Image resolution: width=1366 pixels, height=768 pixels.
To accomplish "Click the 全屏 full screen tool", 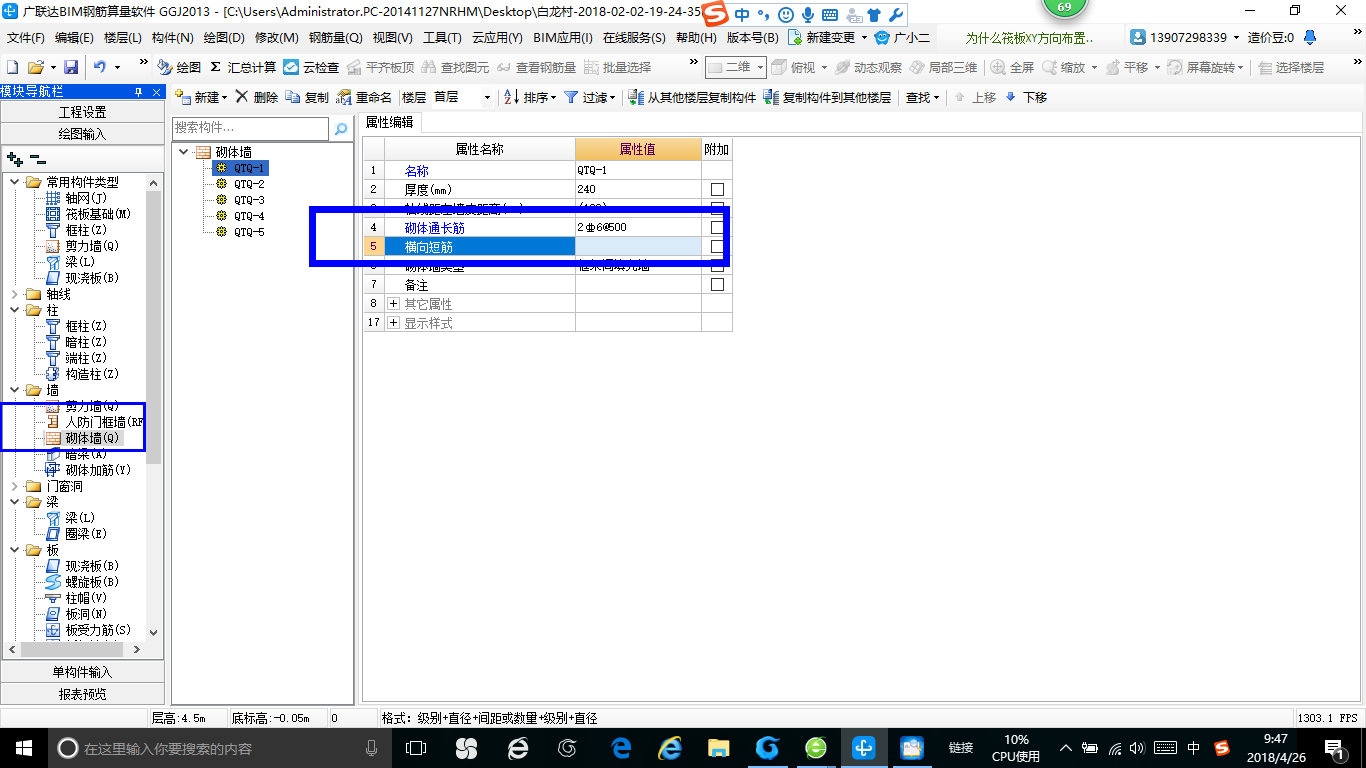I will (x=1012, y=67).
